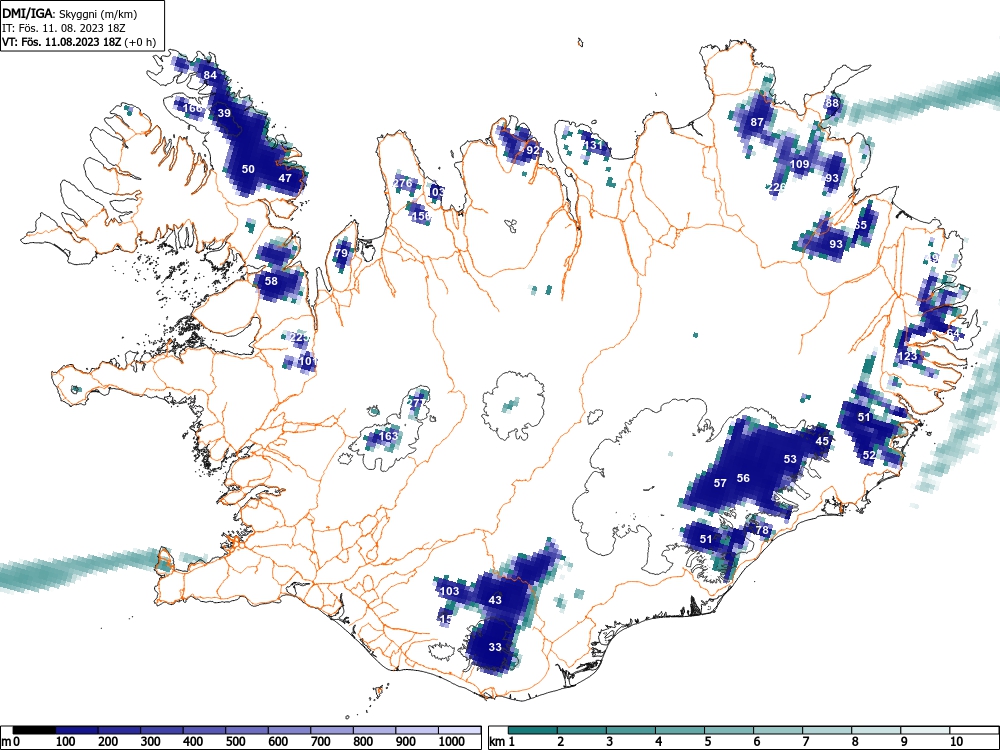Click the visibility value '45' on the map

[x=822, y=441]
